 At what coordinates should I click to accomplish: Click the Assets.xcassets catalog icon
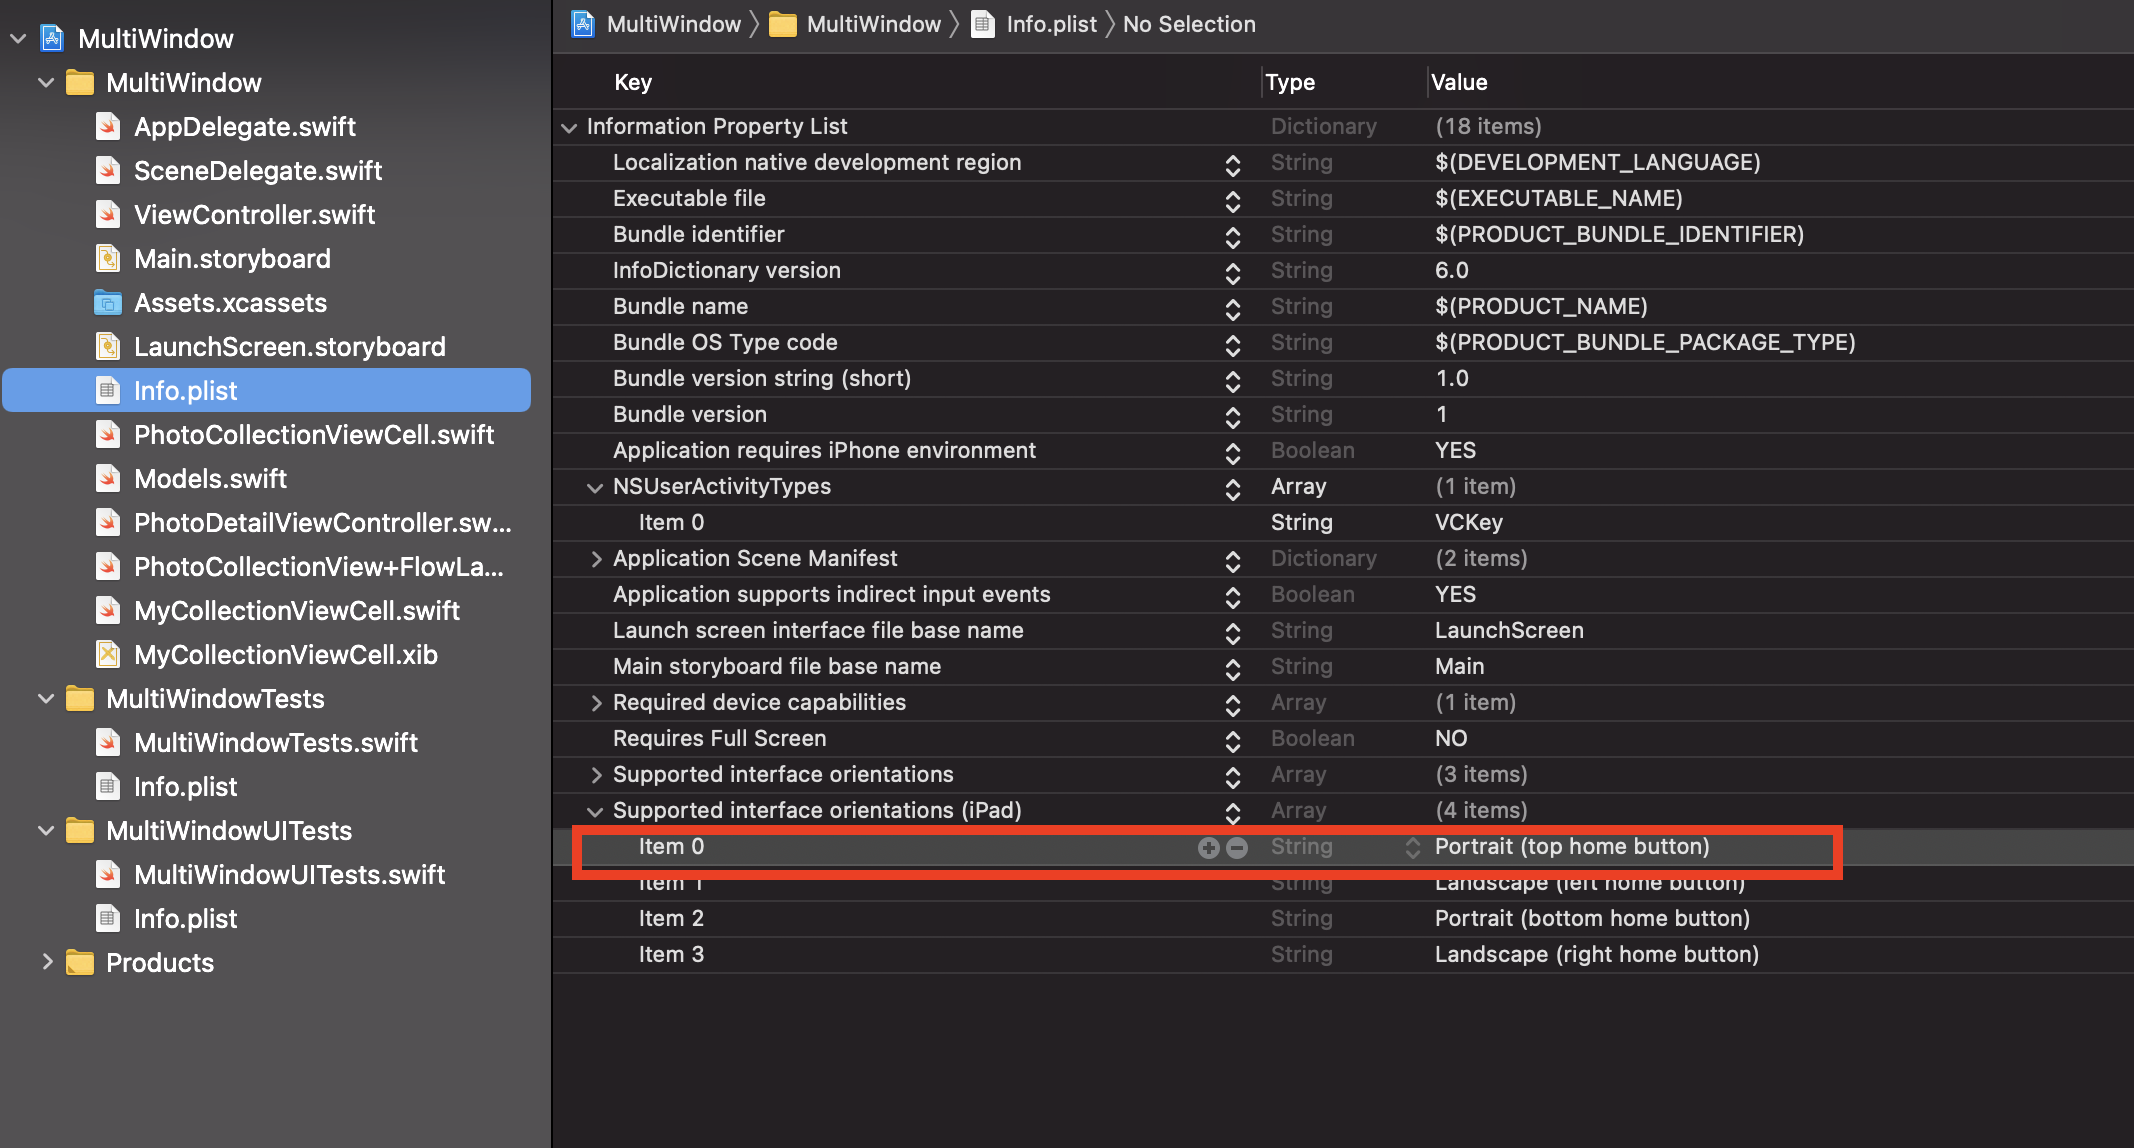click(x=108, y=303)
